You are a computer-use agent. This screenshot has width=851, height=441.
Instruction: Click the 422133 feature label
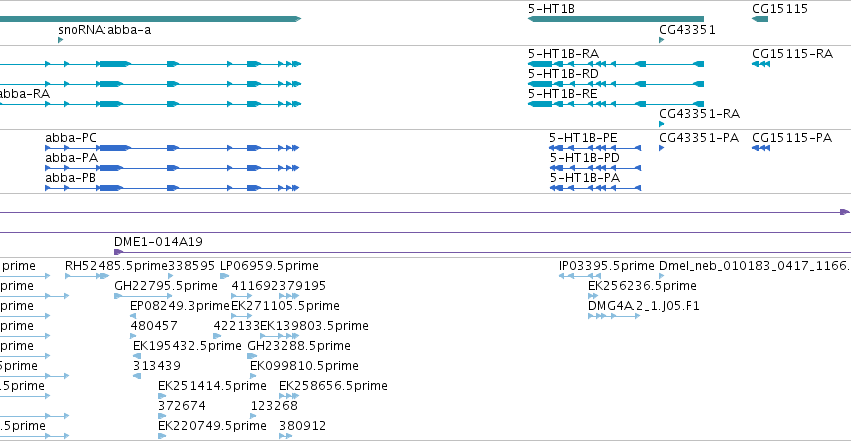click(x=237, y=326)
